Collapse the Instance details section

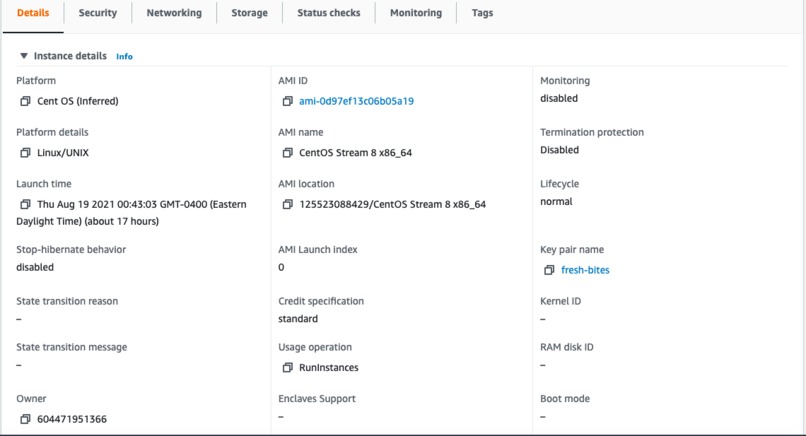pyautogui.click(x=24, y=56)
